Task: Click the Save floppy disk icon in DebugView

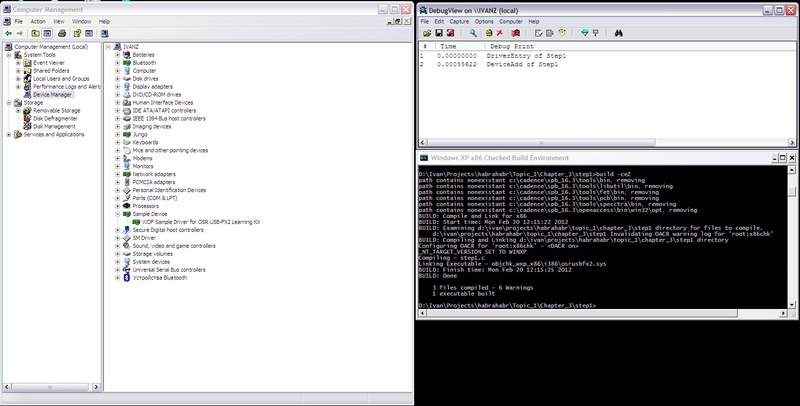Action: 439,33
